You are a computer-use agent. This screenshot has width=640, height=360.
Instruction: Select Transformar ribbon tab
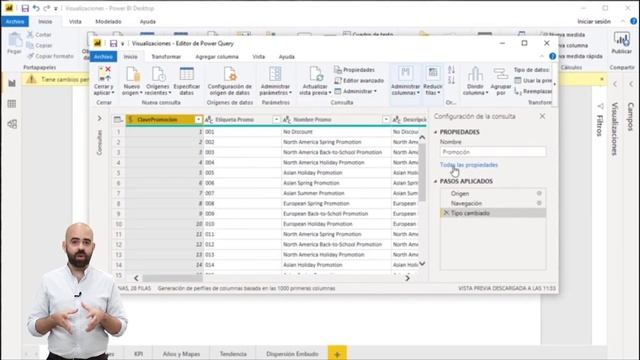pos(166,57)
